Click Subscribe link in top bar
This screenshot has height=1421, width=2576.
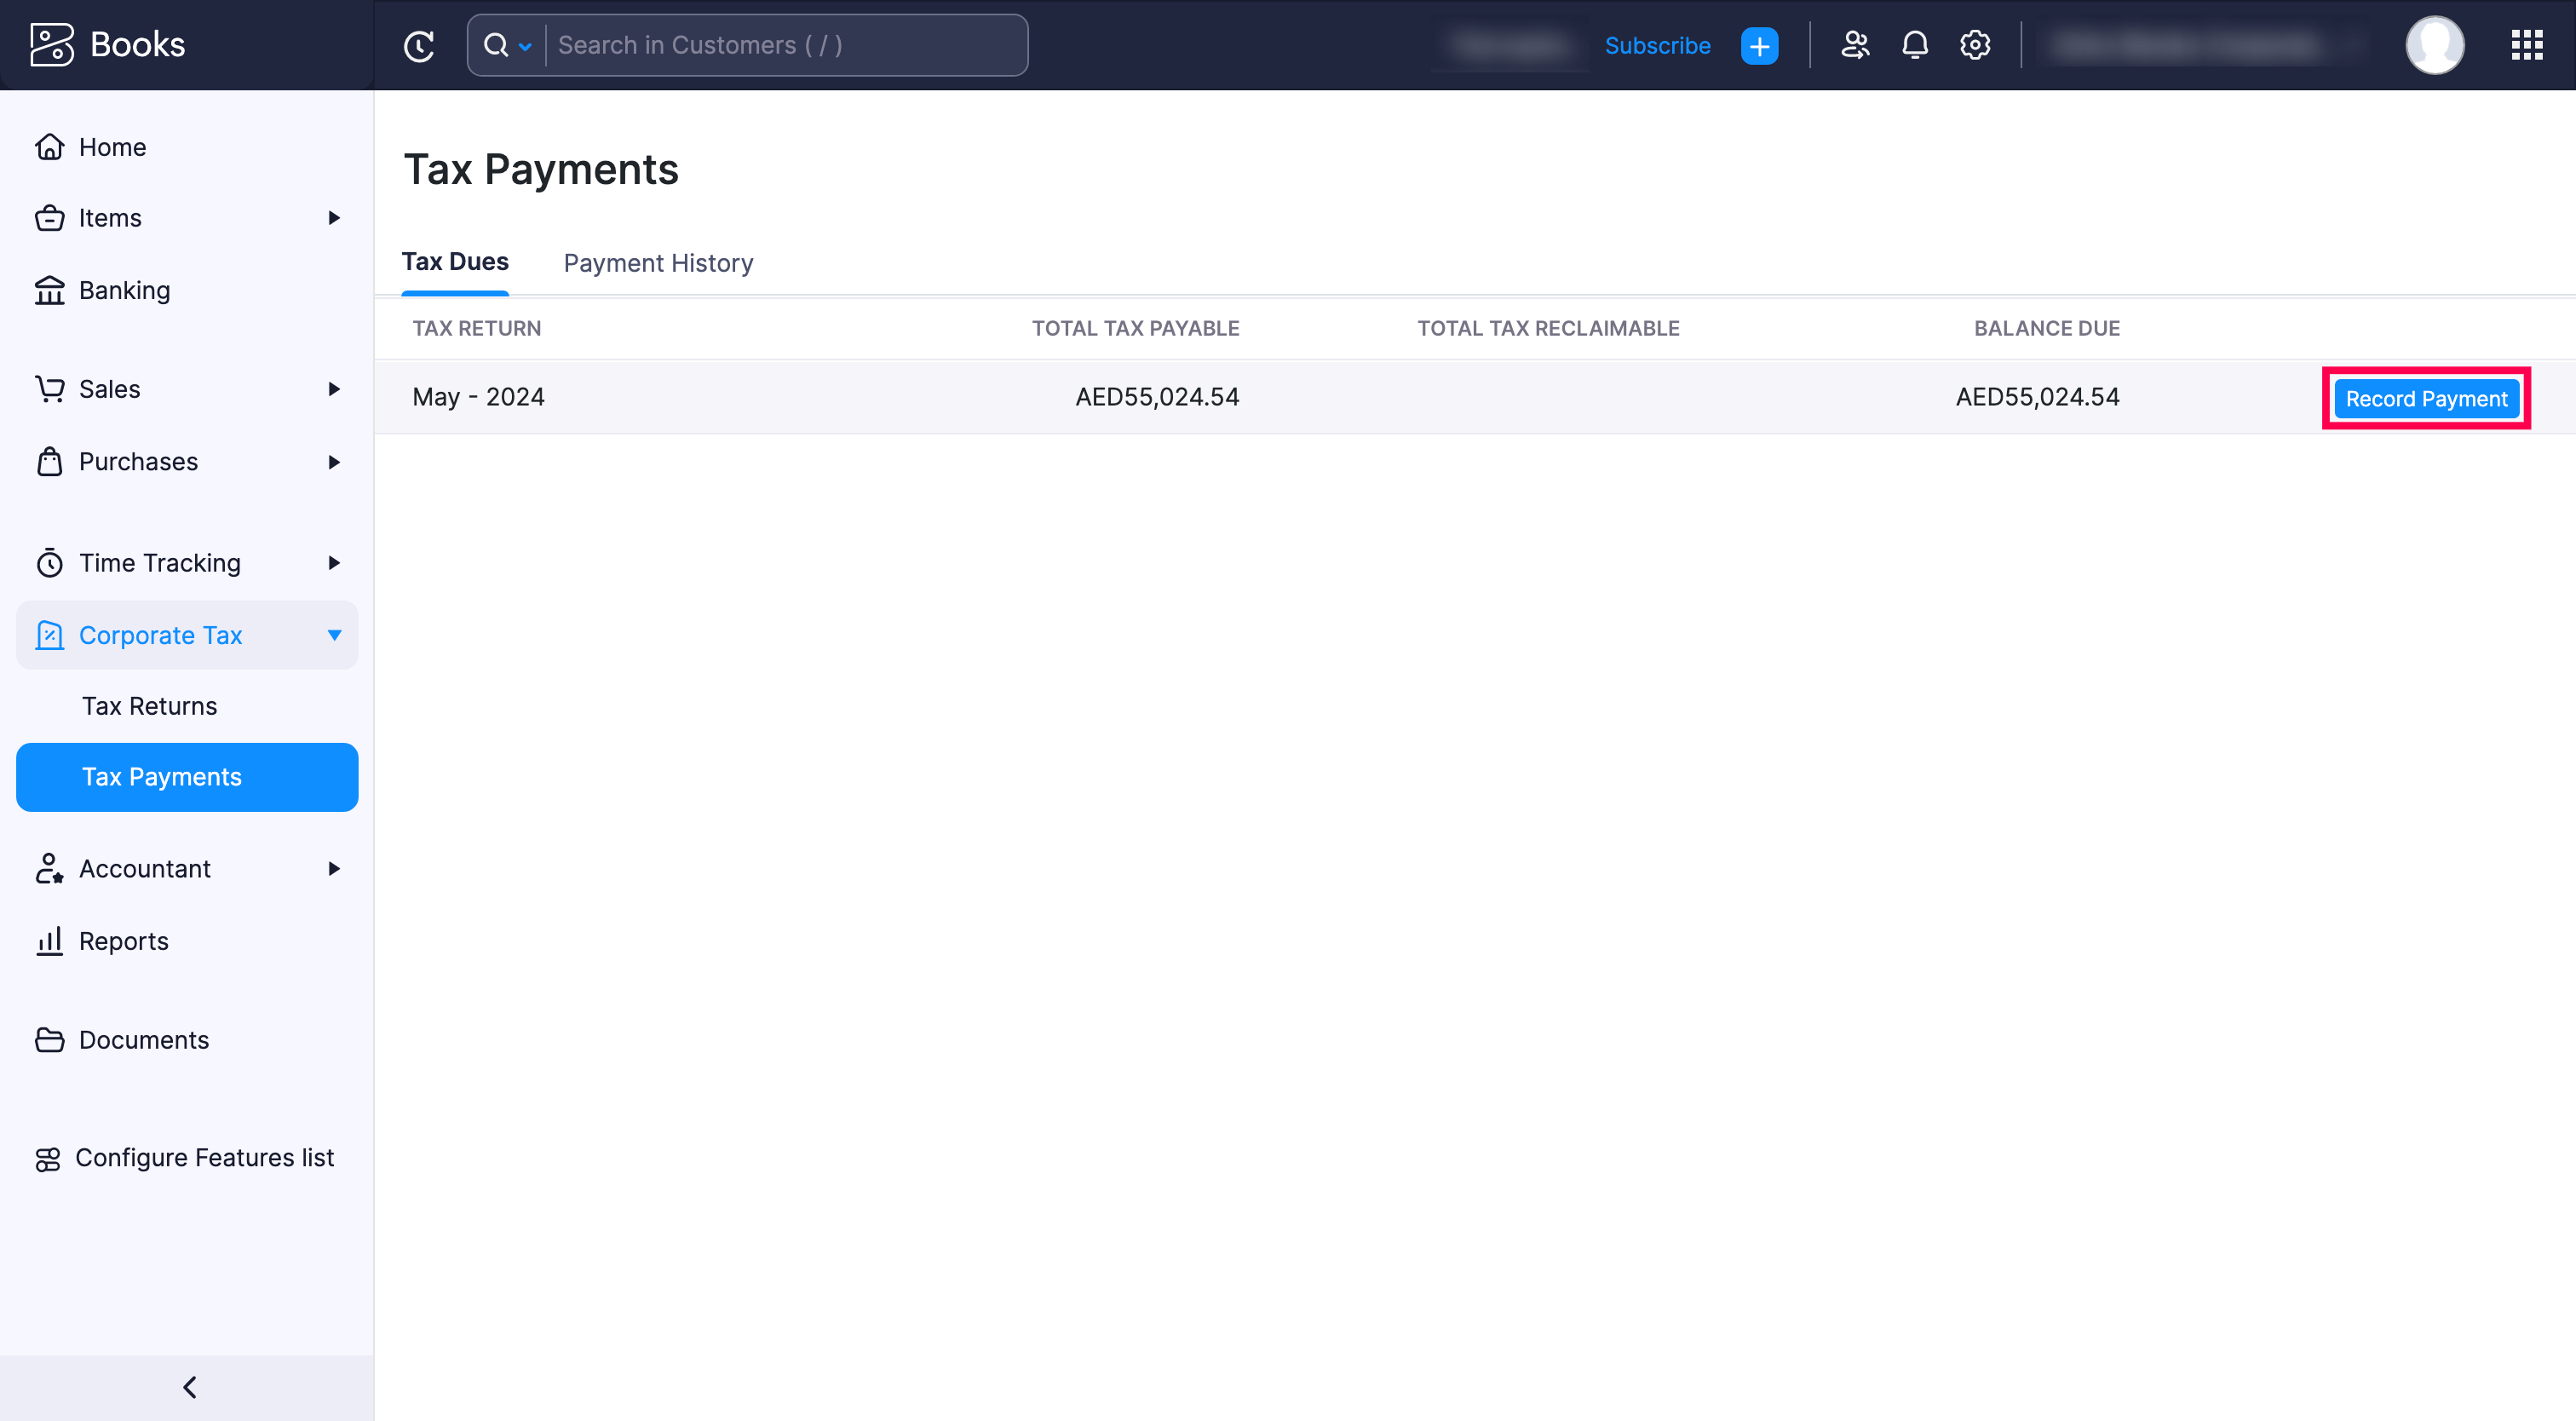click(1654, 45)
